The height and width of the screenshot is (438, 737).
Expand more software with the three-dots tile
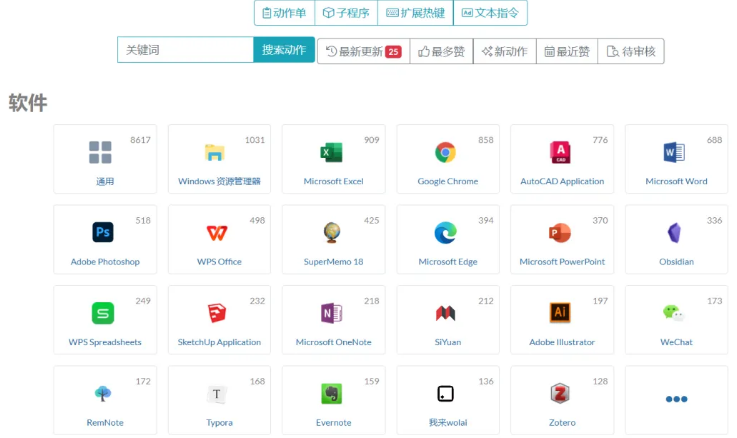[x=676, y=399]
